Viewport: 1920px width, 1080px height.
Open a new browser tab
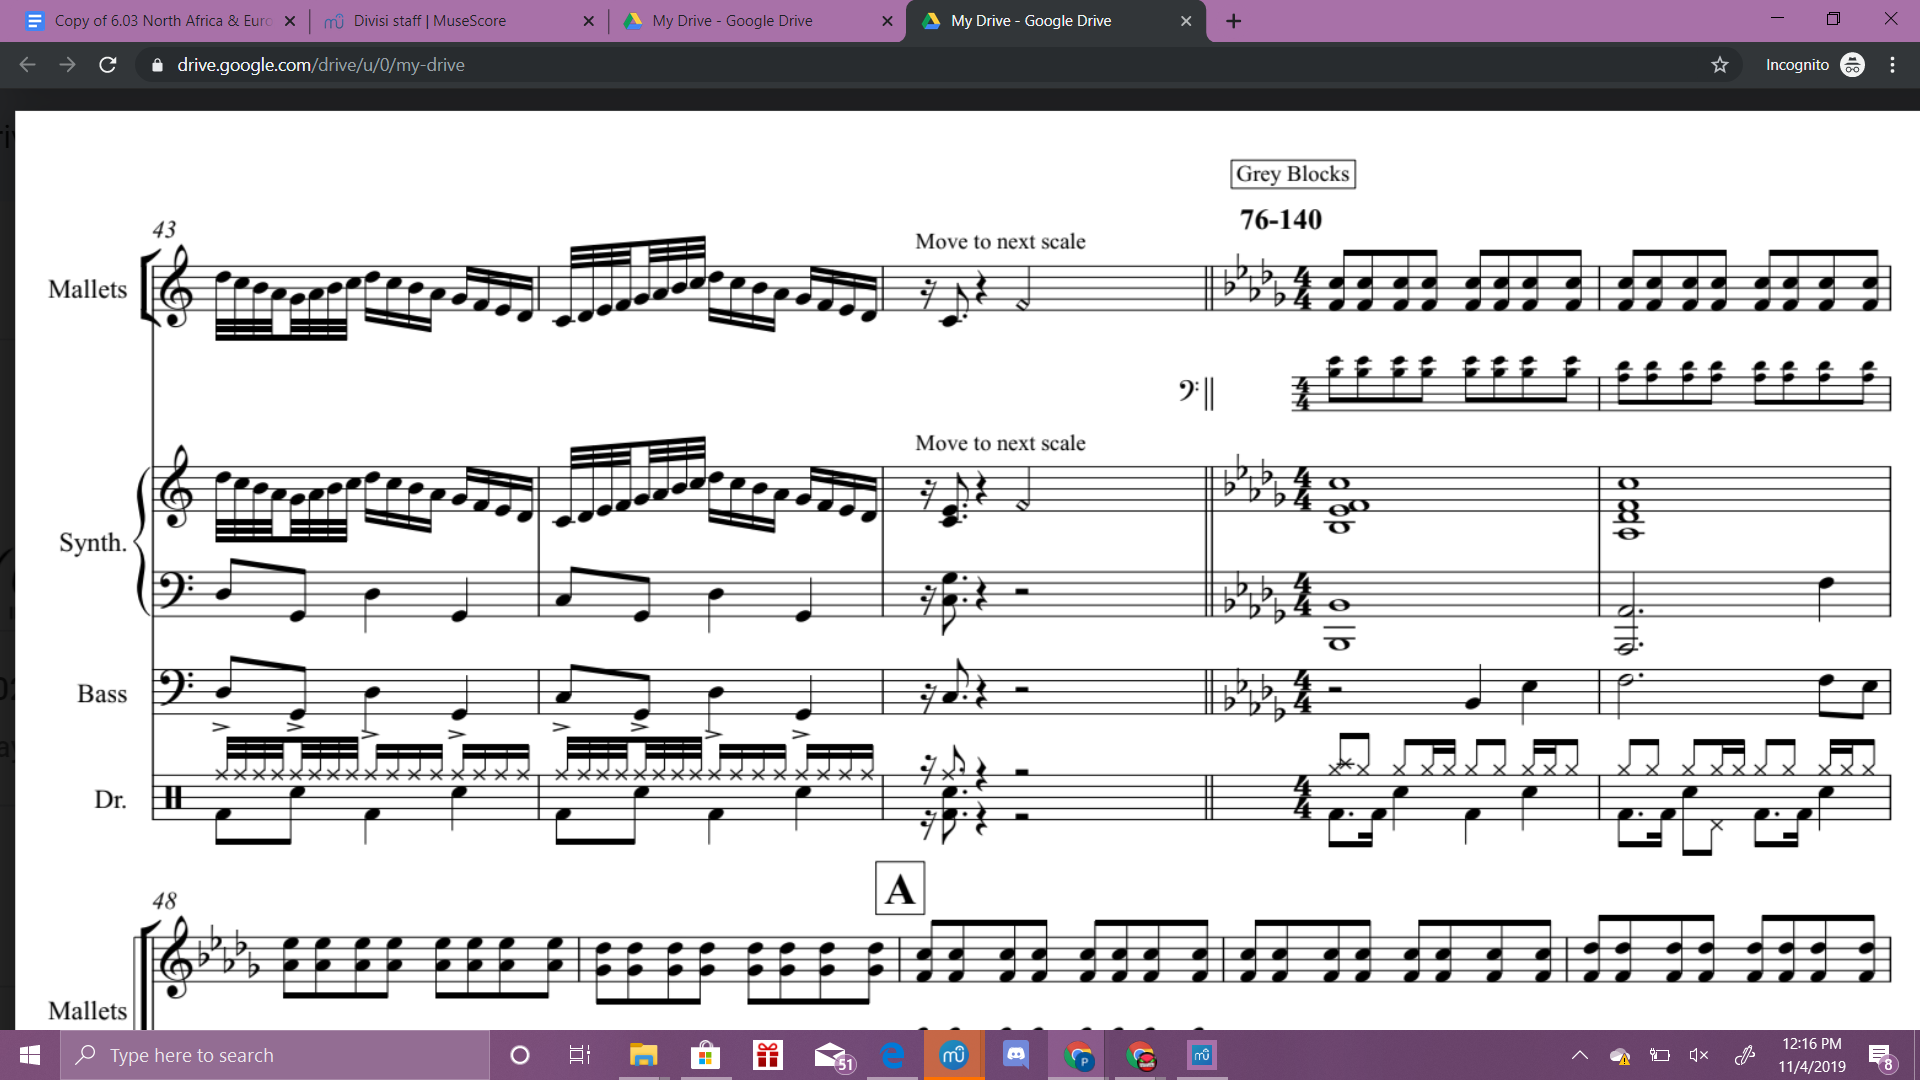[1234, 21]
